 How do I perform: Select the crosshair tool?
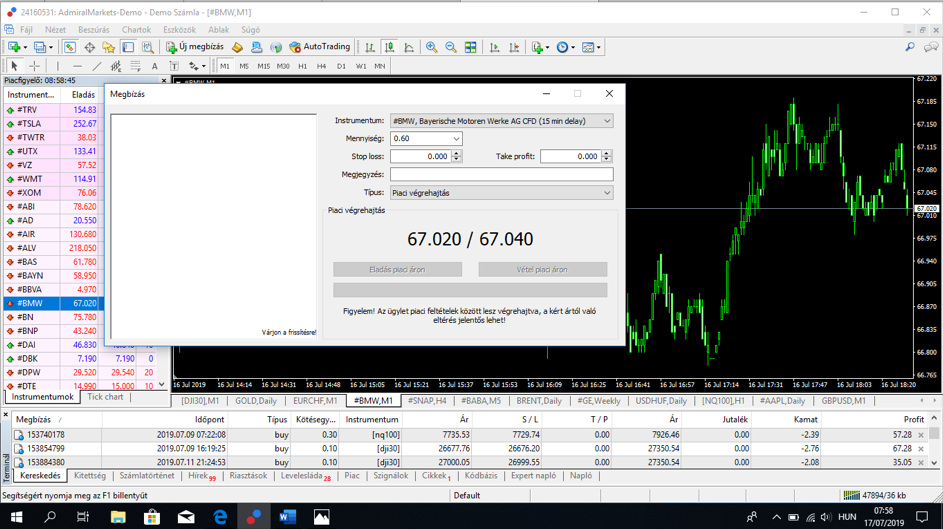point(34,66)
